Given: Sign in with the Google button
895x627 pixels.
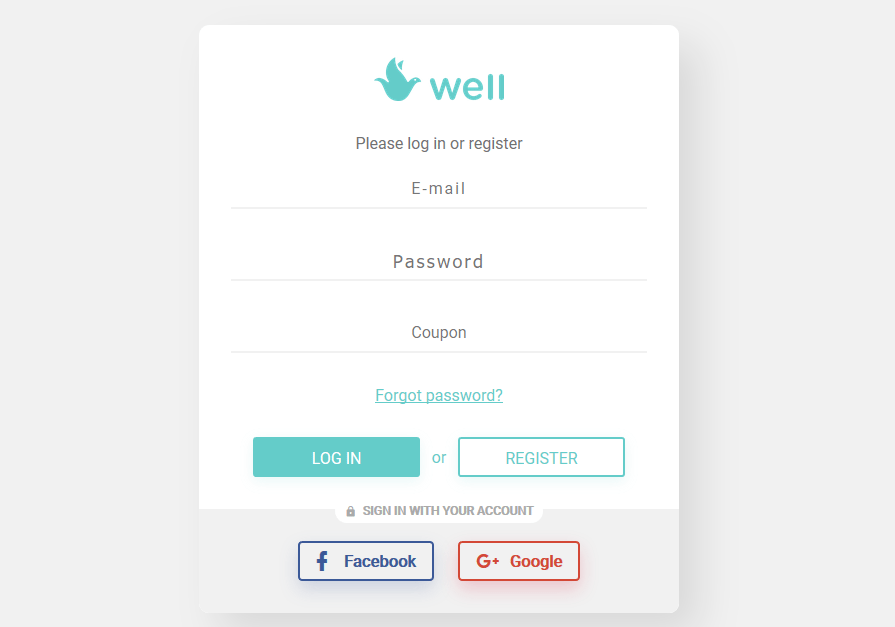Looking at the screenshot, I should click(518, 561).
